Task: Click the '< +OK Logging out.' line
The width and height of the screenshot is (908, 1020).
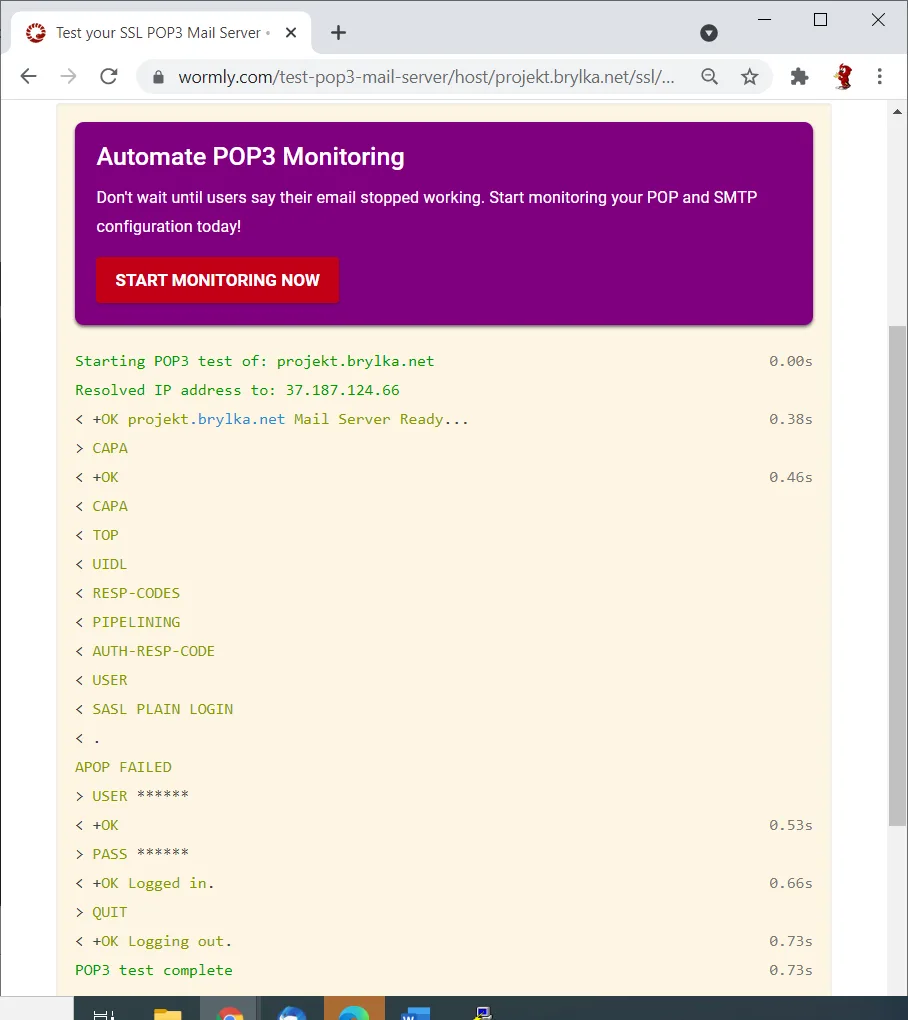Action: click(154, 941)
